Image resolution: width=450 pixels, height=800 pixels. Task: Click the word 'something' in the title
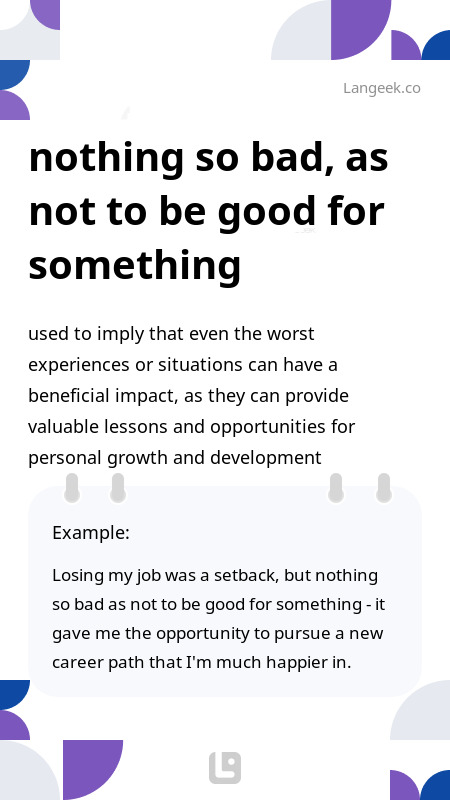click(x=135, y=266)
